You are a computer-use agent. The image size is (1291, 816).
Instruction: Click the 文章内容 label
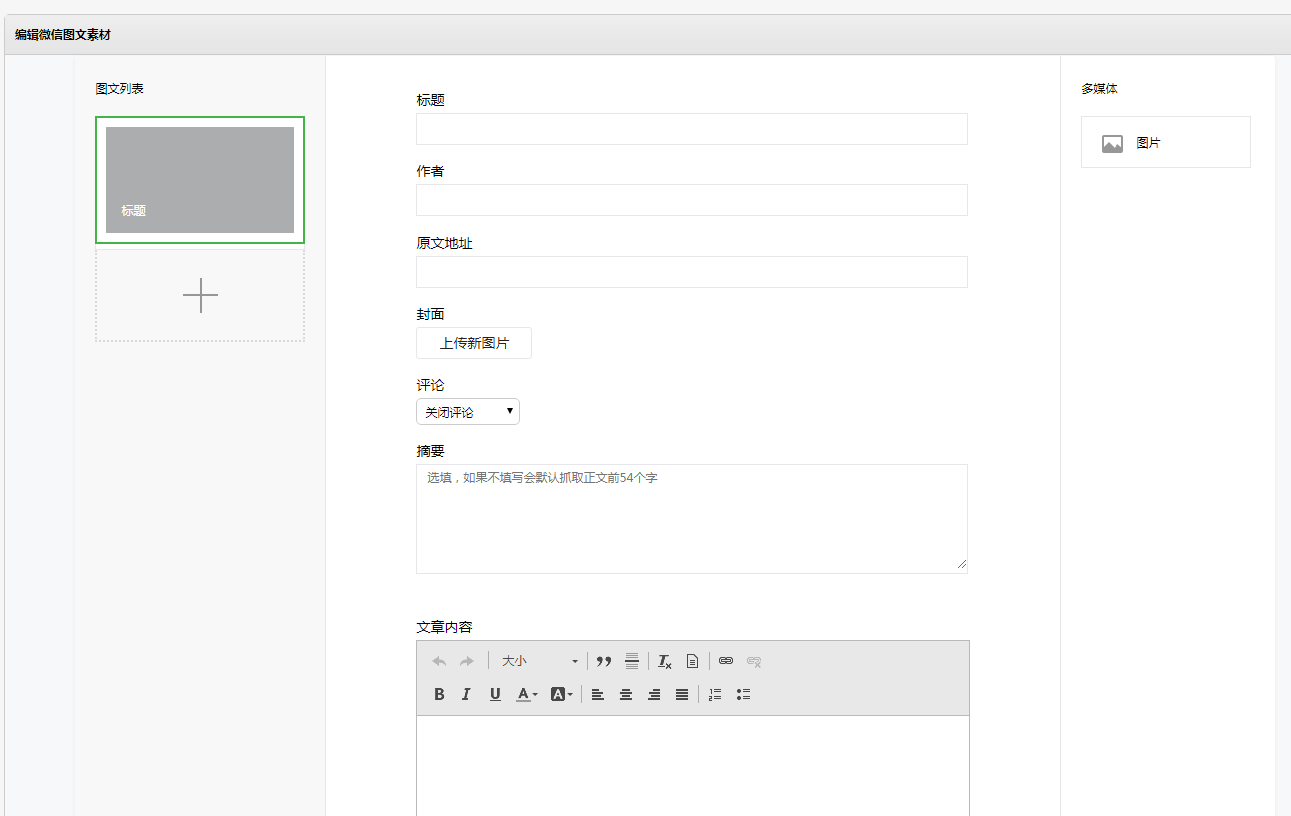point(444,628)
